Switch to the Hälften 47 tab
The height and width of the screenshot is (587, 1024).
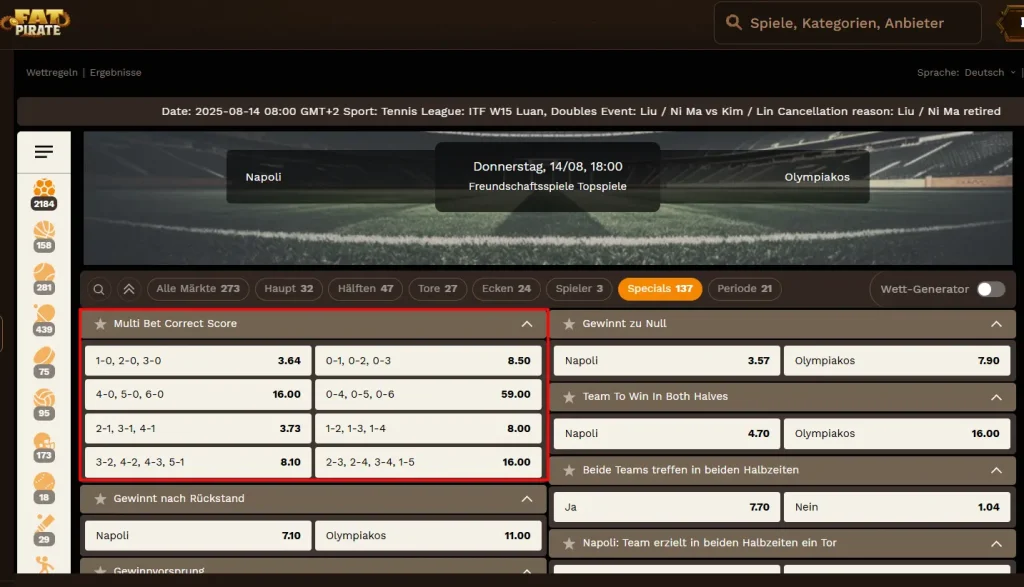[x=366, y=289]
